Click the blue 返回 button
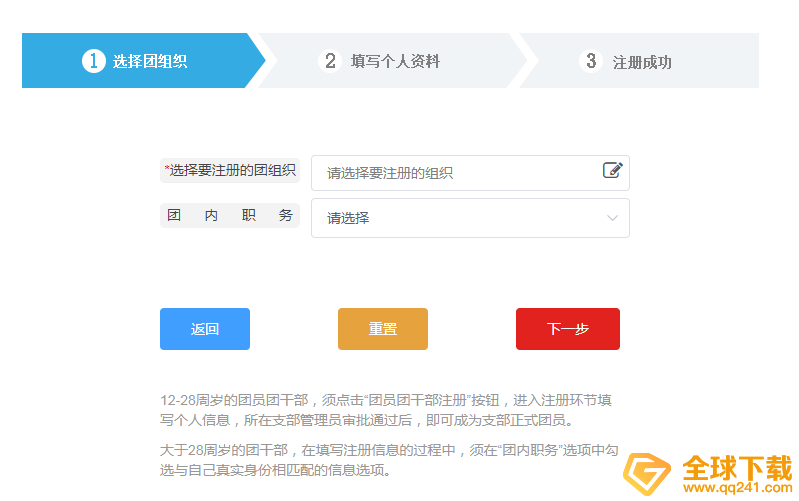799x501 pixels. click(x=205, y=329)
